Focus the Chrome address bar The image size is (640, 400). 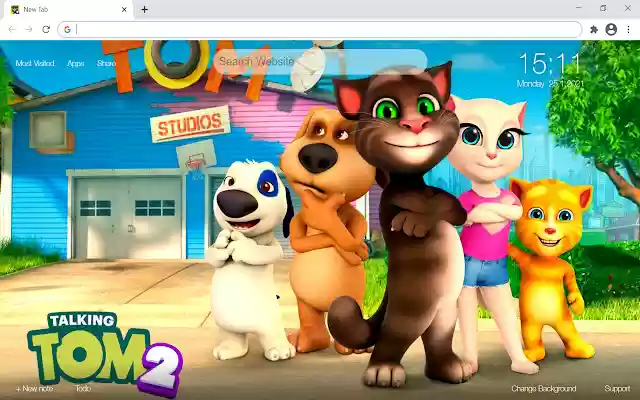320,29
